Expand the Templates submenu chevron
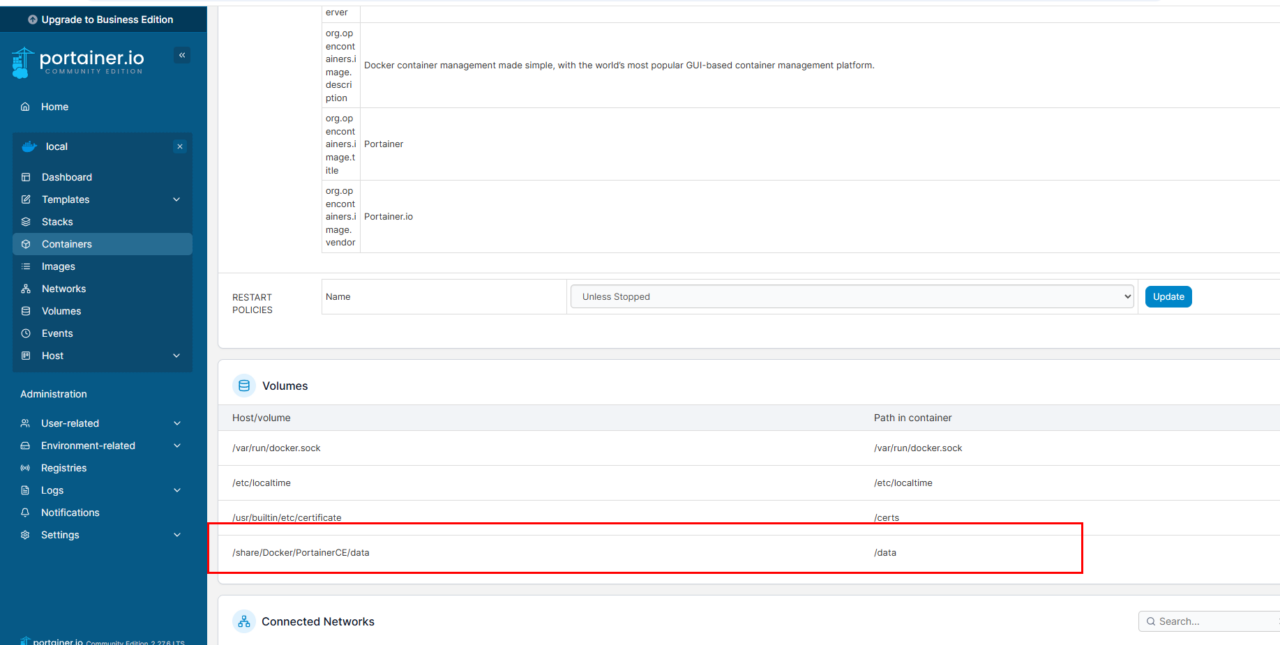The width and height of the screenshot is (1280, 645). (177, 200)
